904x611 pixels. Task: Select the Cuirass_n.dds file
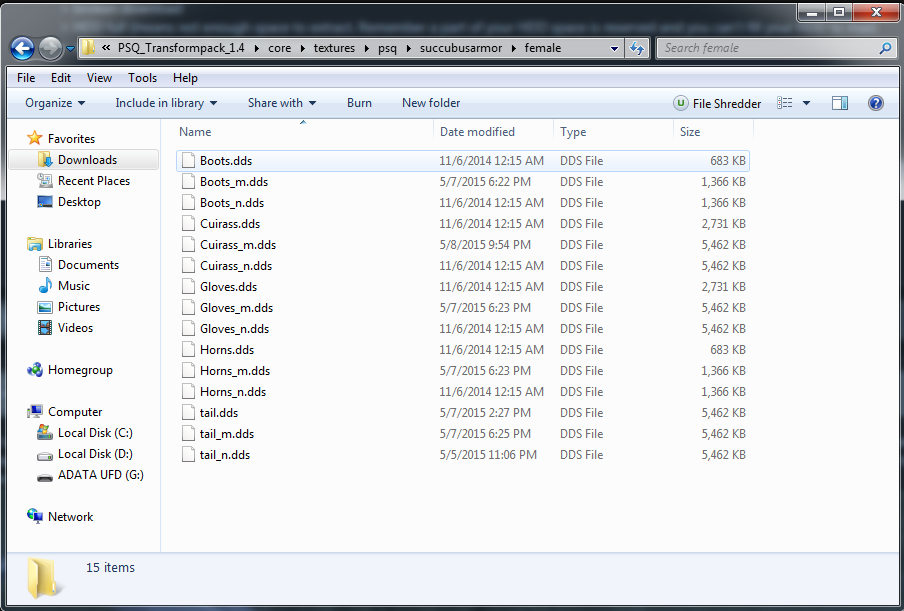point(462,266)
